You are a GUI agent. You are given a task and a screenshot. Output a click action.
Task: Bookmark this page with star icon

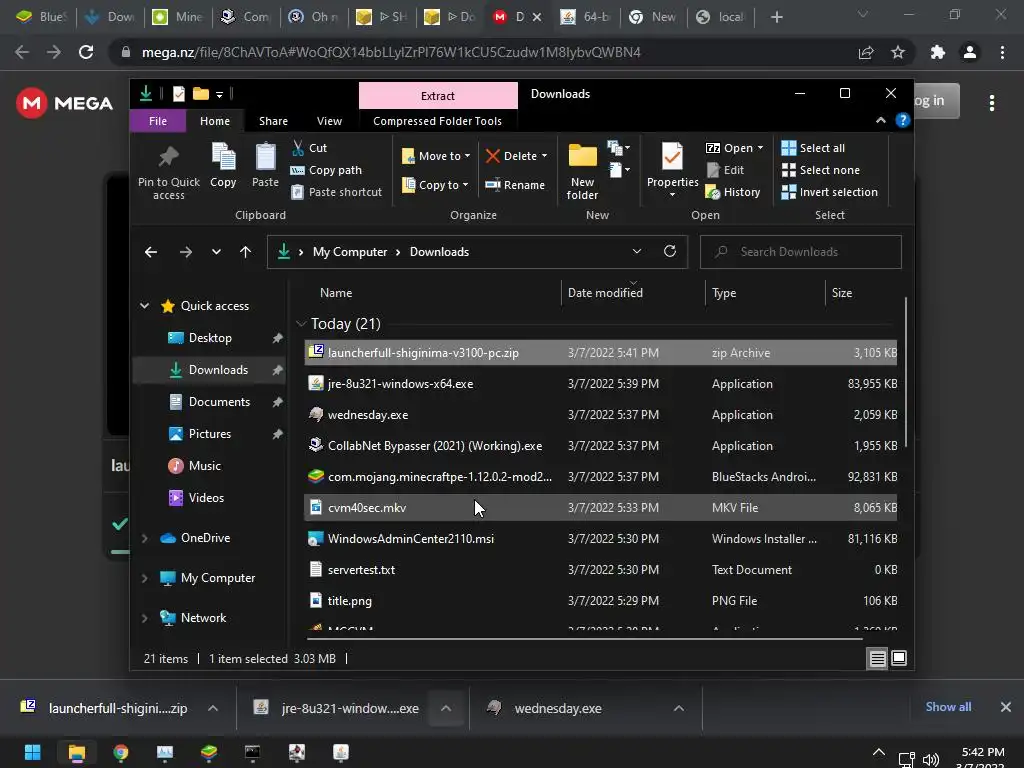pyautogui.click(x=898, y=52)
